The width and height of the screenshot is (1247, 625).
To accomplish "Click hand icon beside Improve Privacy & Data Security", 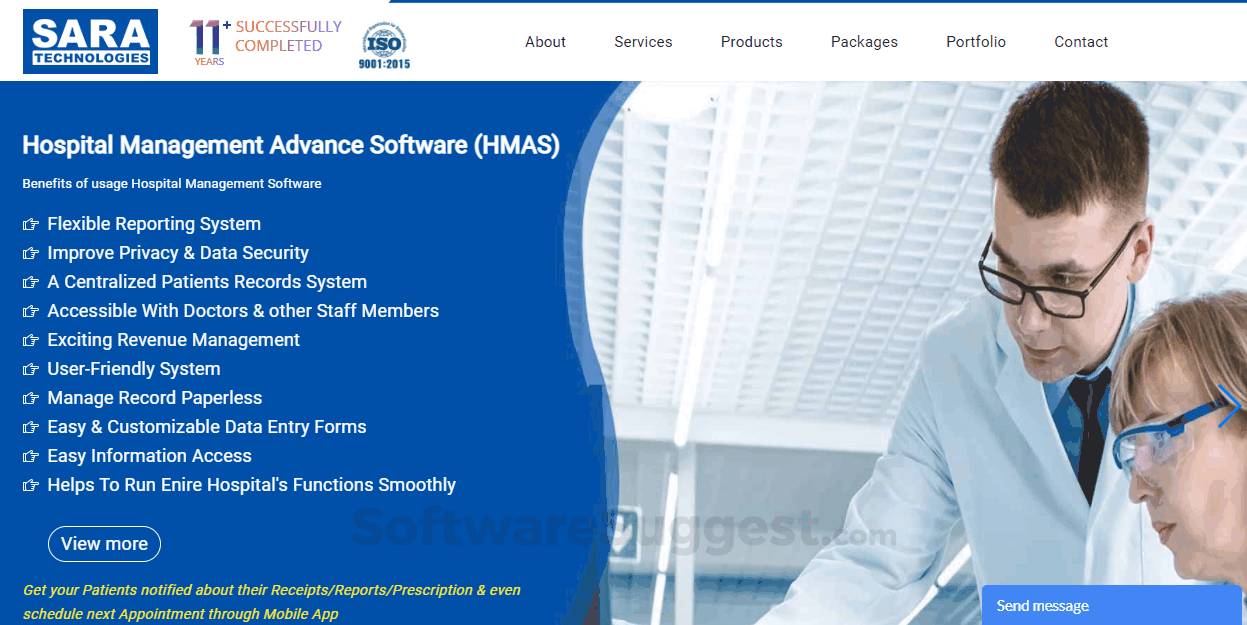I will (x=31, y=254).
